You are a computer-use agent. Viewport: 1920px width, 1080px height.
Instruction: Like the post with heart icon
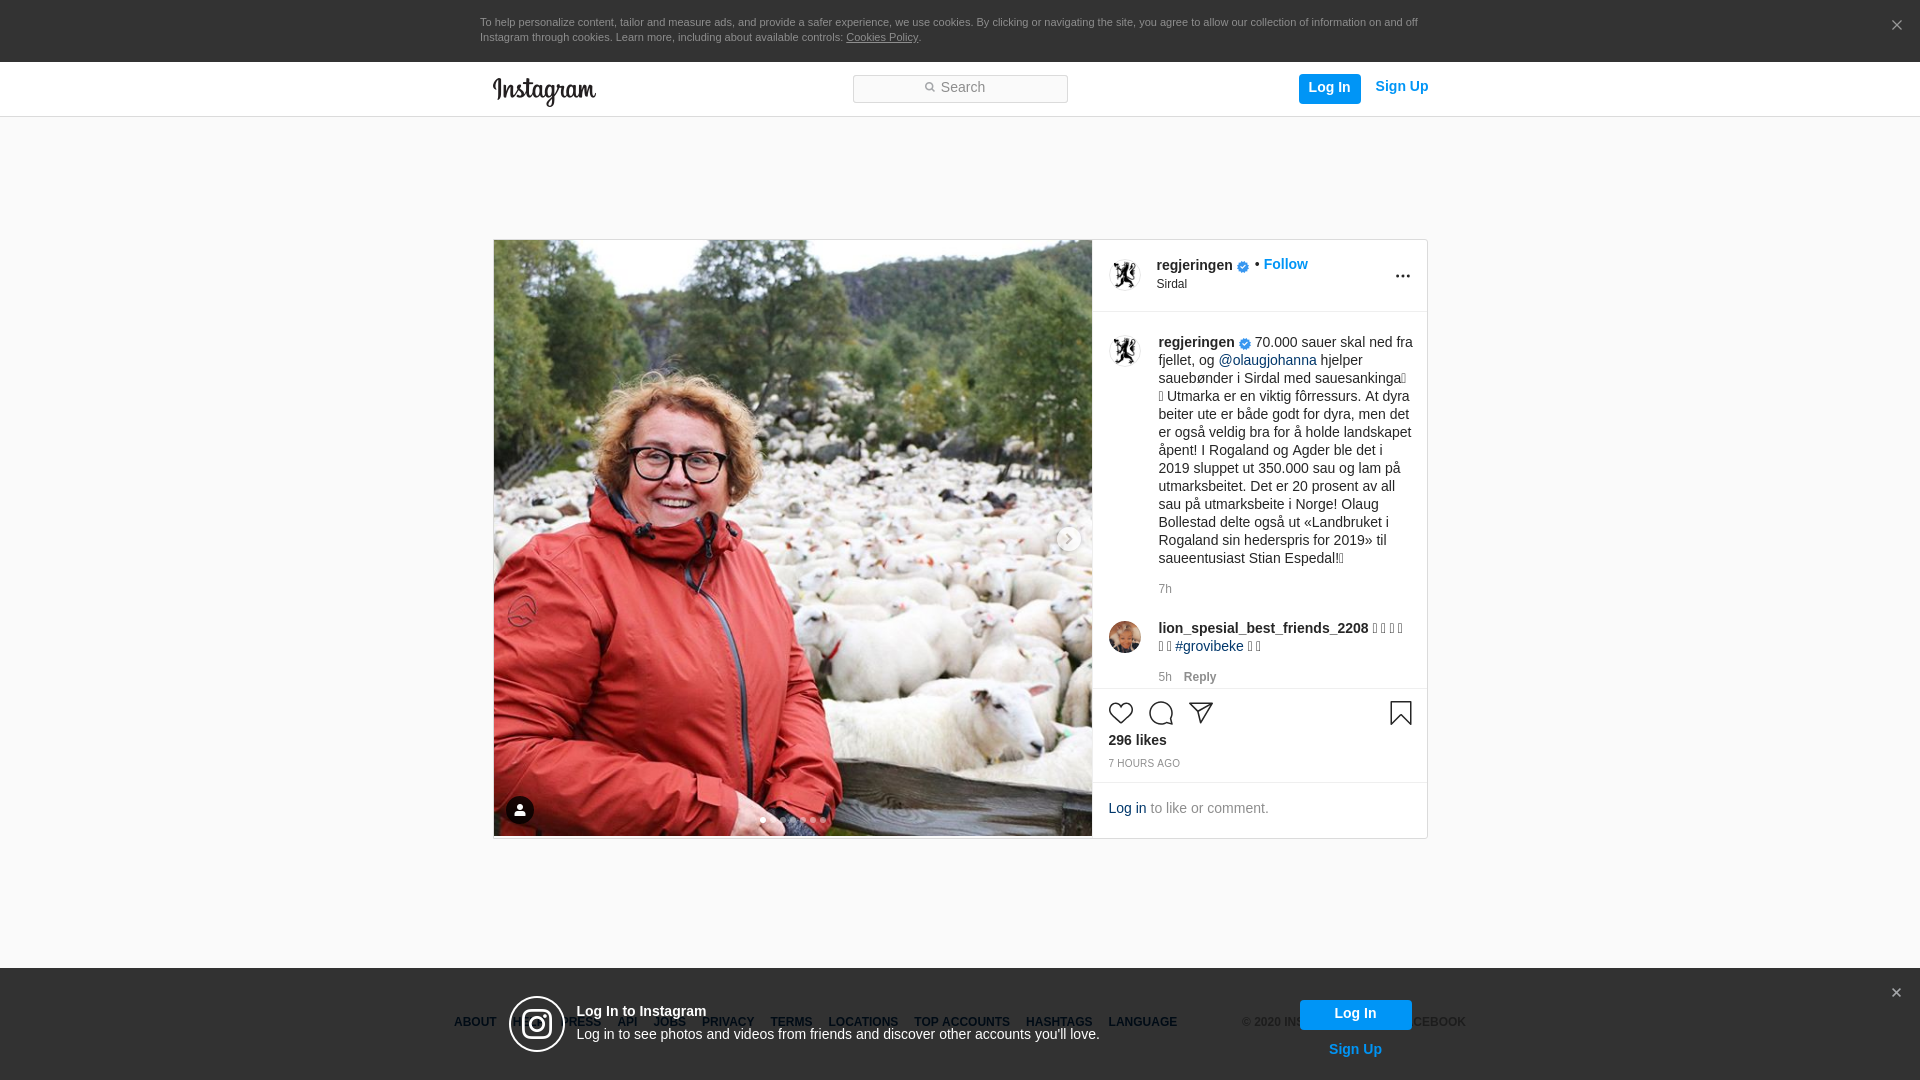click(x=1120, y=713)
